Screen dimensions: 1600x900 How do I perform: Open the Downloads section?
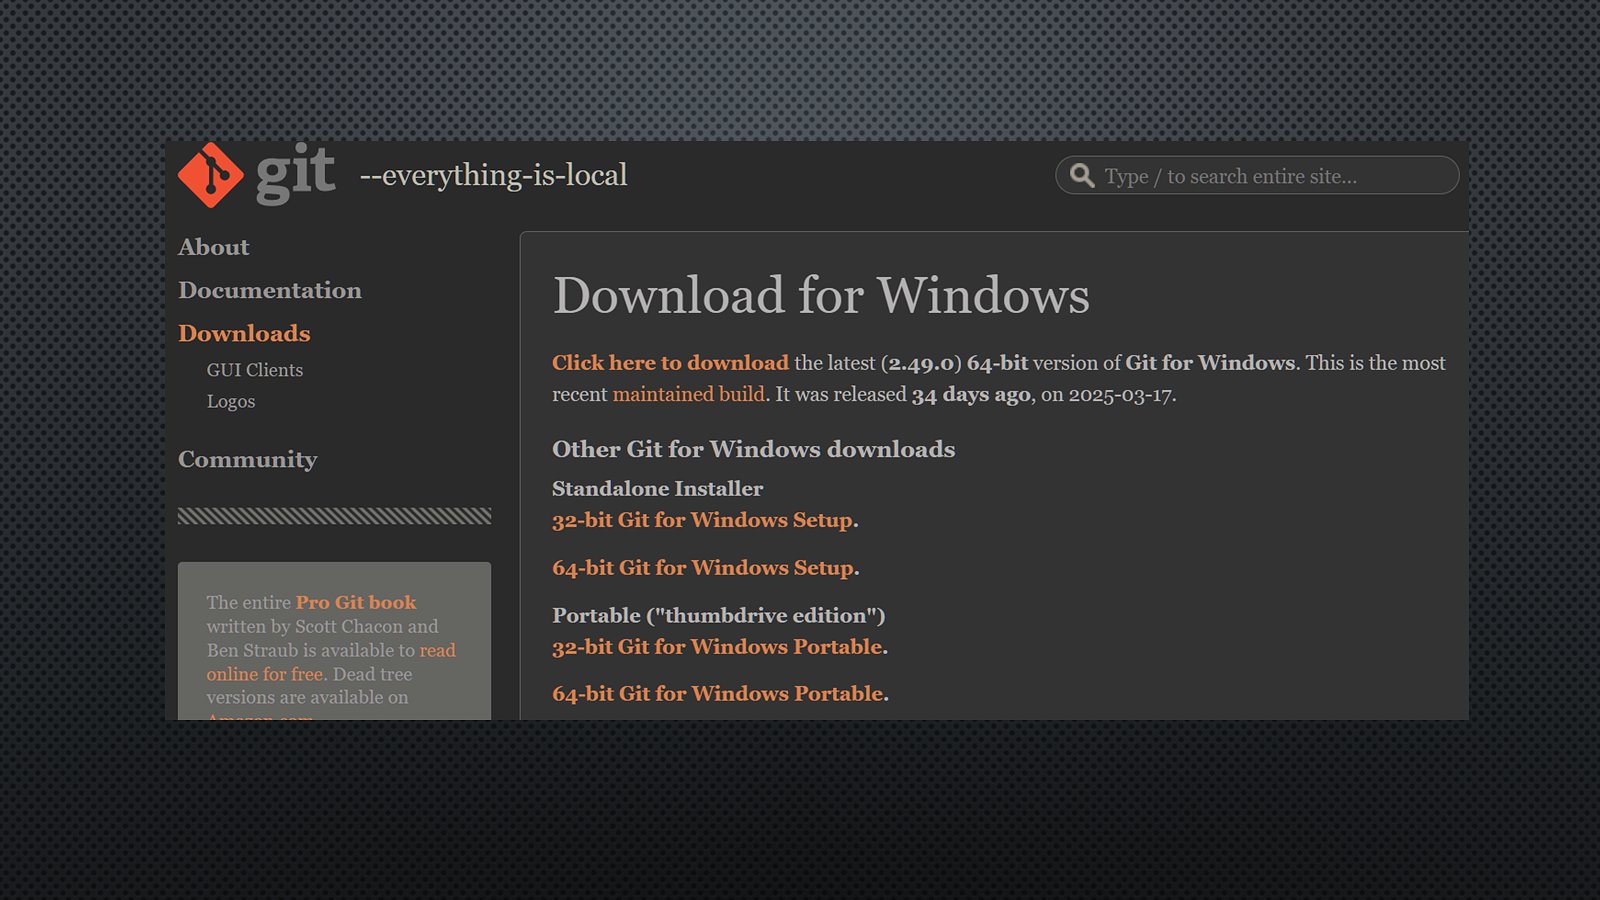point(244,333)
